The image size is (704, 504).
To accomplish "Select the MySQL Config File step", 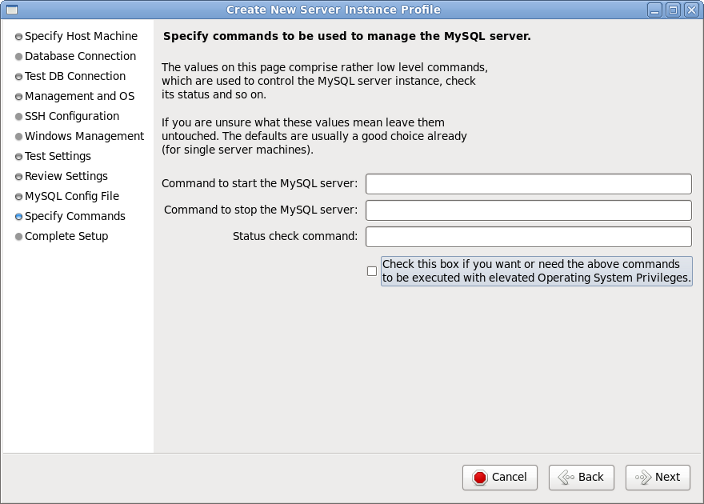I will click(x=72, y=196).
